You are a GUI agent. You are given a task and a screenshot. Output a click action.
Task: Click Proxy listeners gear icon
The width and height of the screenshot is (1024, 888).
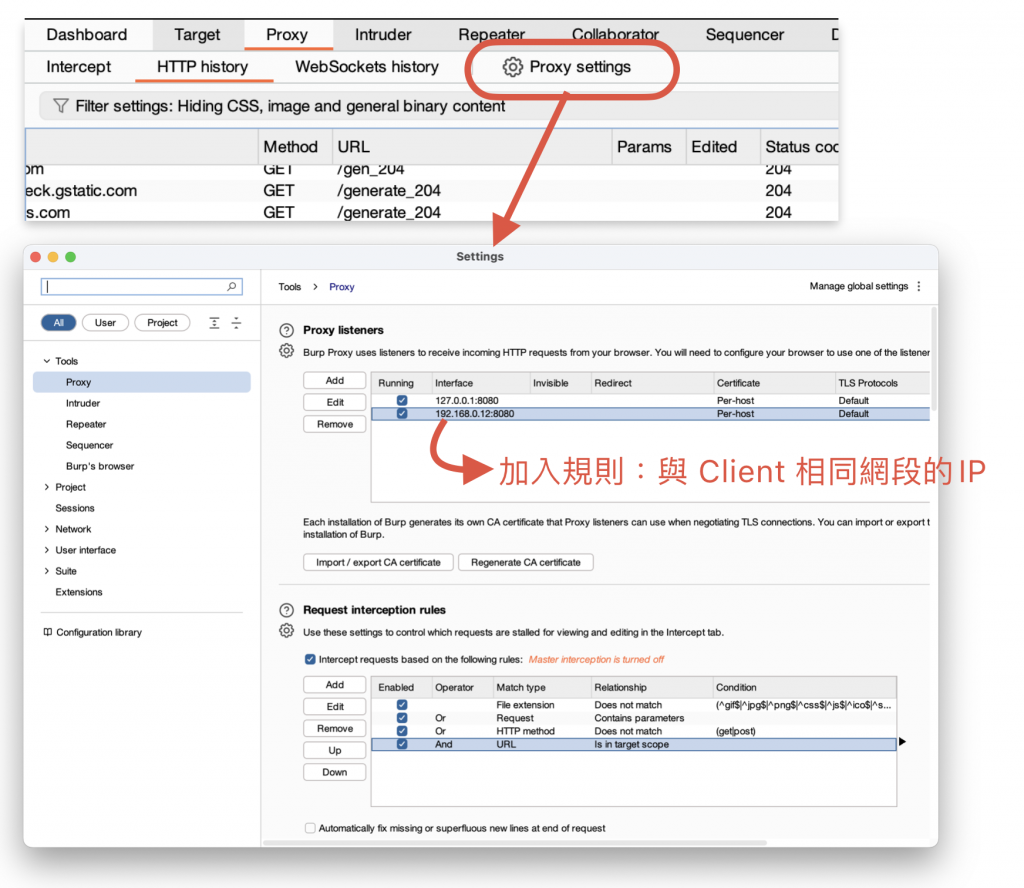pos(287,351)
